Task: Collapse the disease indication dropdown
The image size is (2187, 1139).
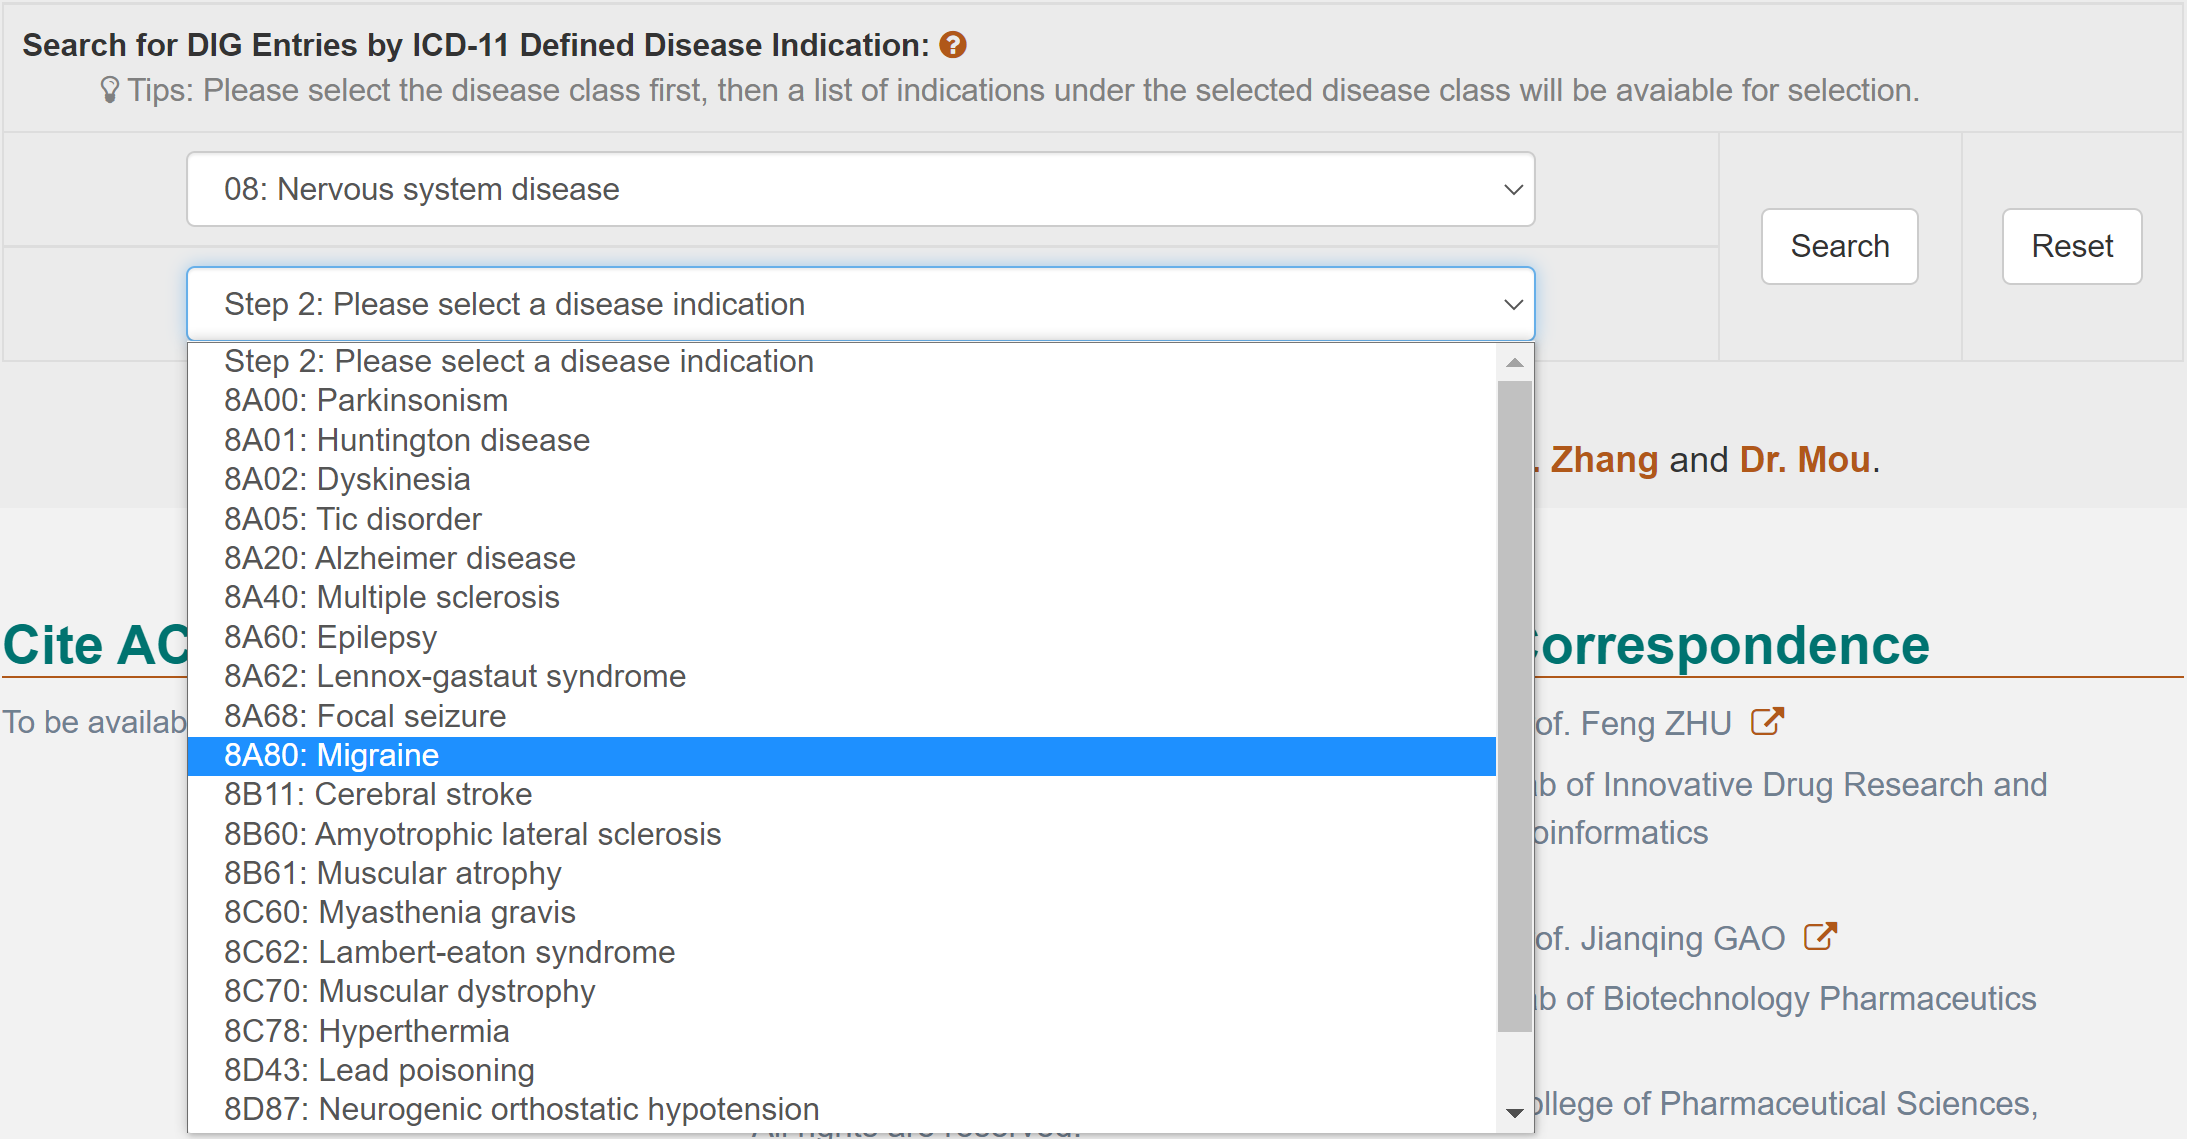Action: [x=860, y=304]
